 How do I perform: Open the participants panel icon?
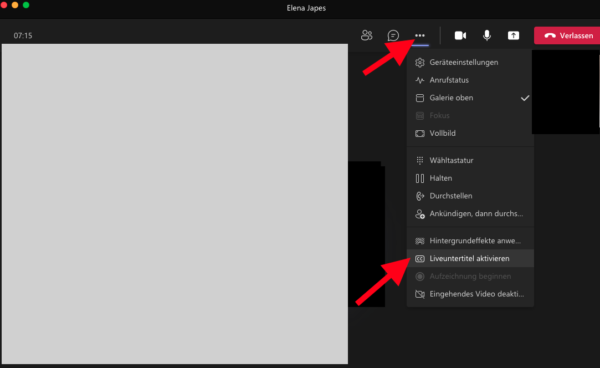tap(367, 36)
